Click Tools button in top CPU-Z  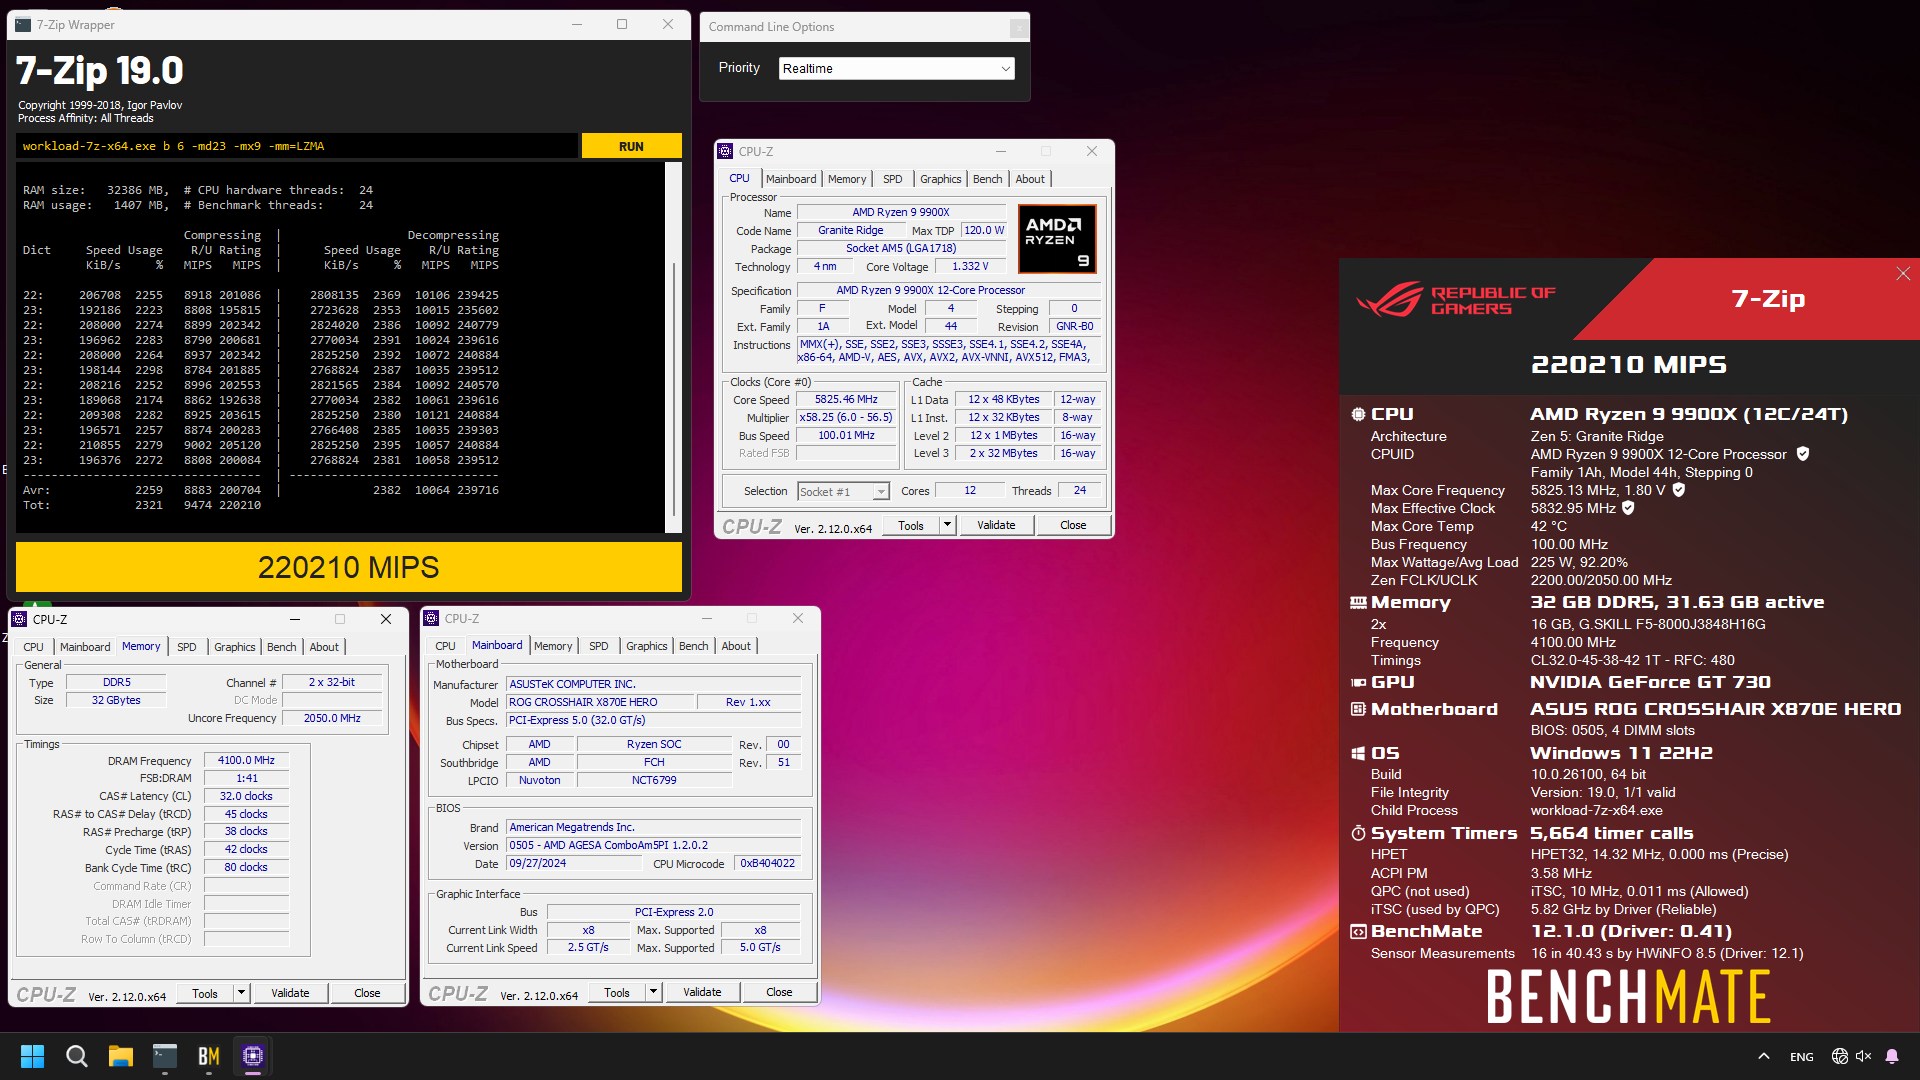(x=911, y=525)
